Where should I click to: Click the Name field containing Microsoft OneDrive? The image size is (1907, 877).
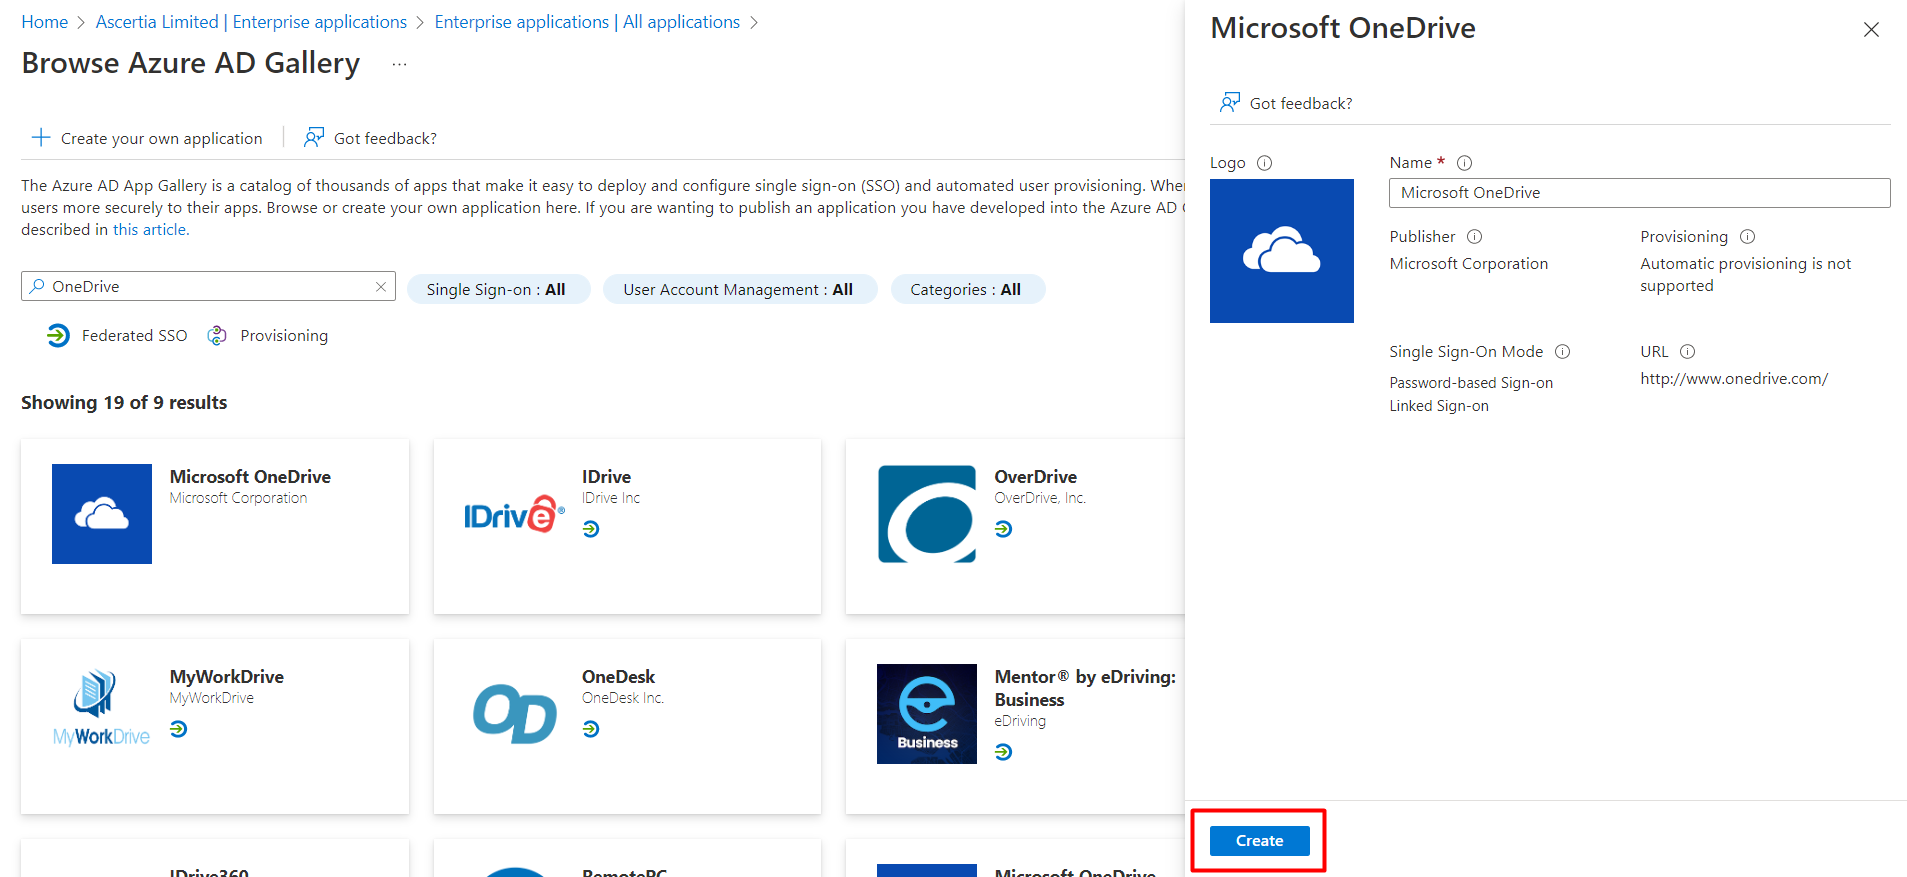(1639, 193)
